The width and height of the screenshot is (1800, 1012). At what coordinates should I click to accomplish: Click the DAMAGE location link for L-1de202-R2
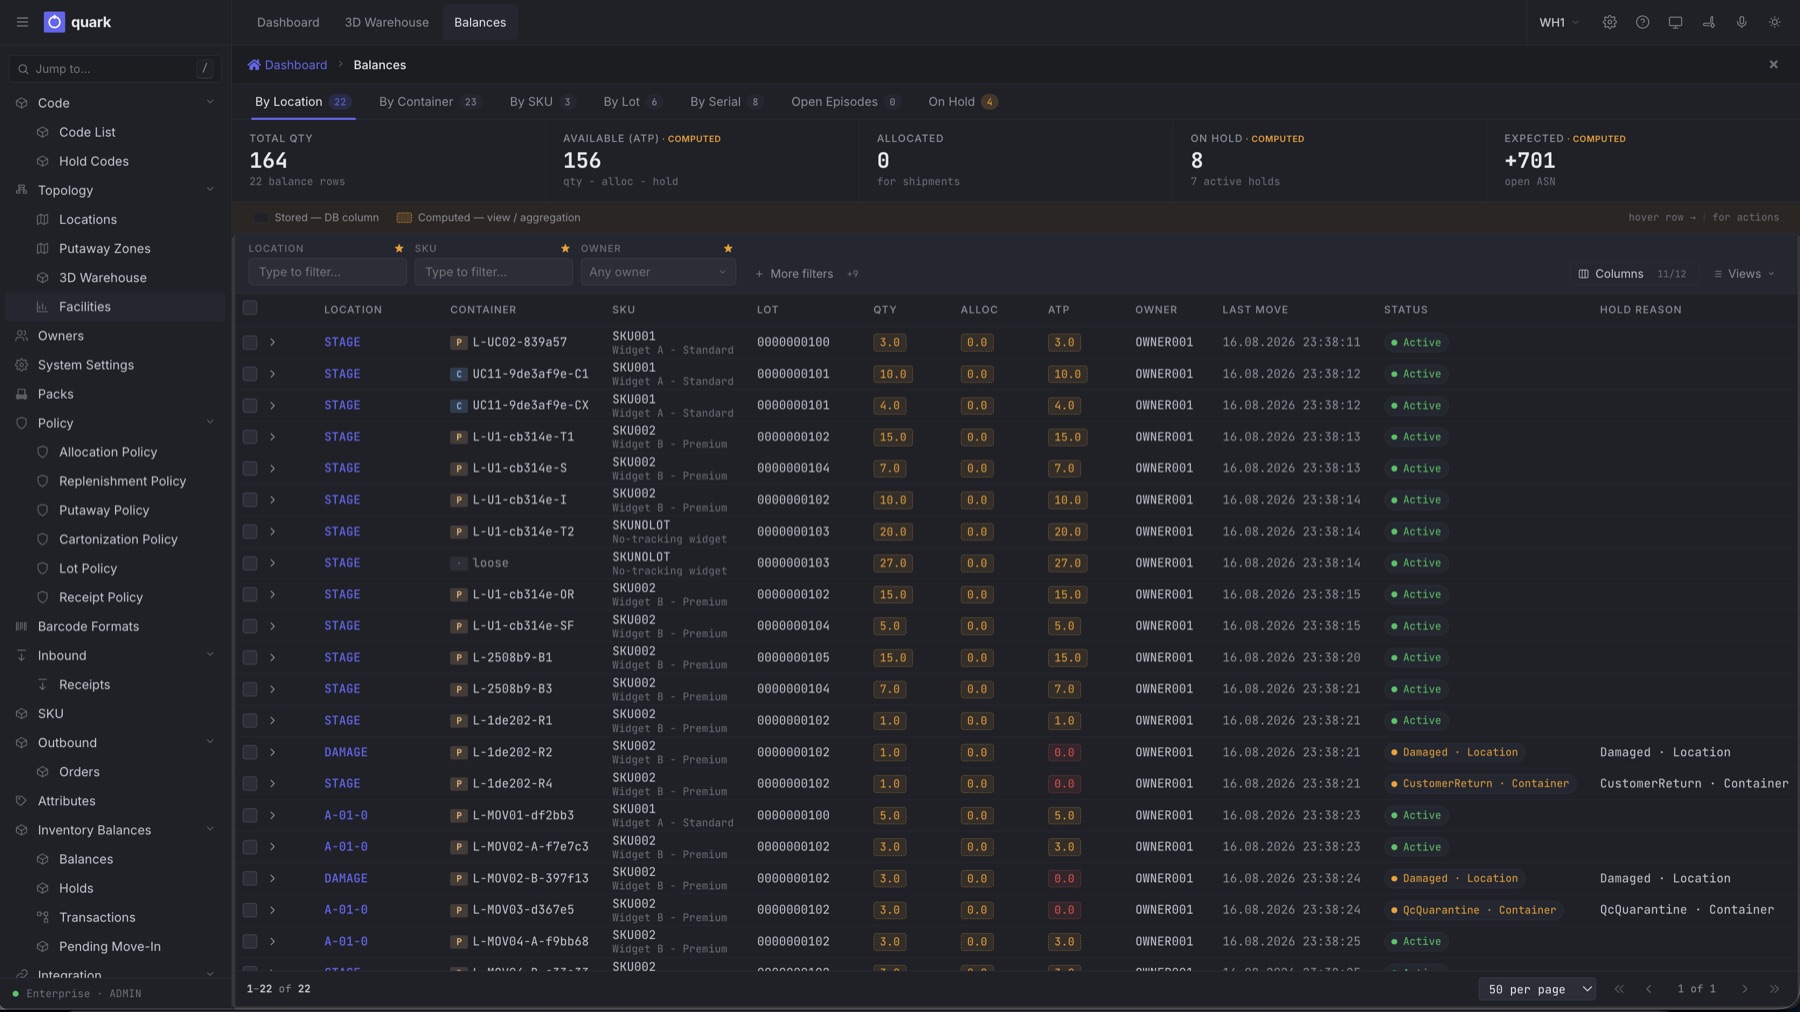point(345,752)
